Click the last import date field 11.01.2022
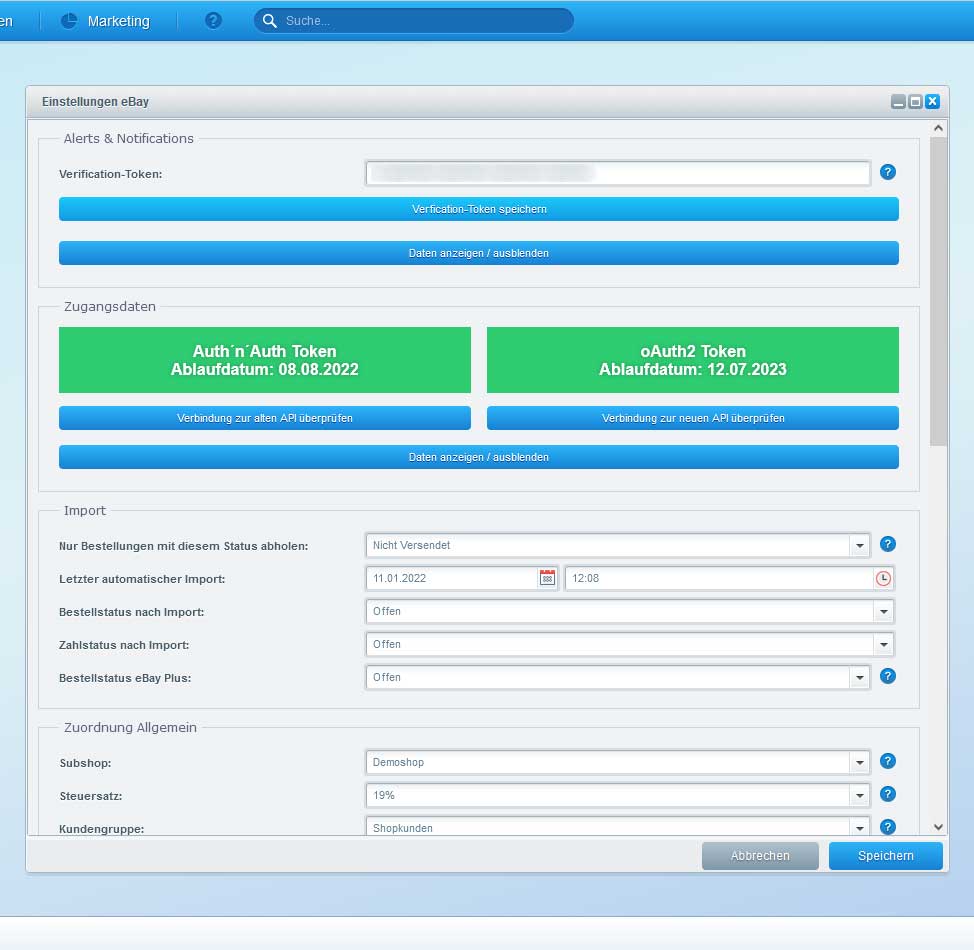The width and height of the screenshot is (974, 950). pos(452,578)
